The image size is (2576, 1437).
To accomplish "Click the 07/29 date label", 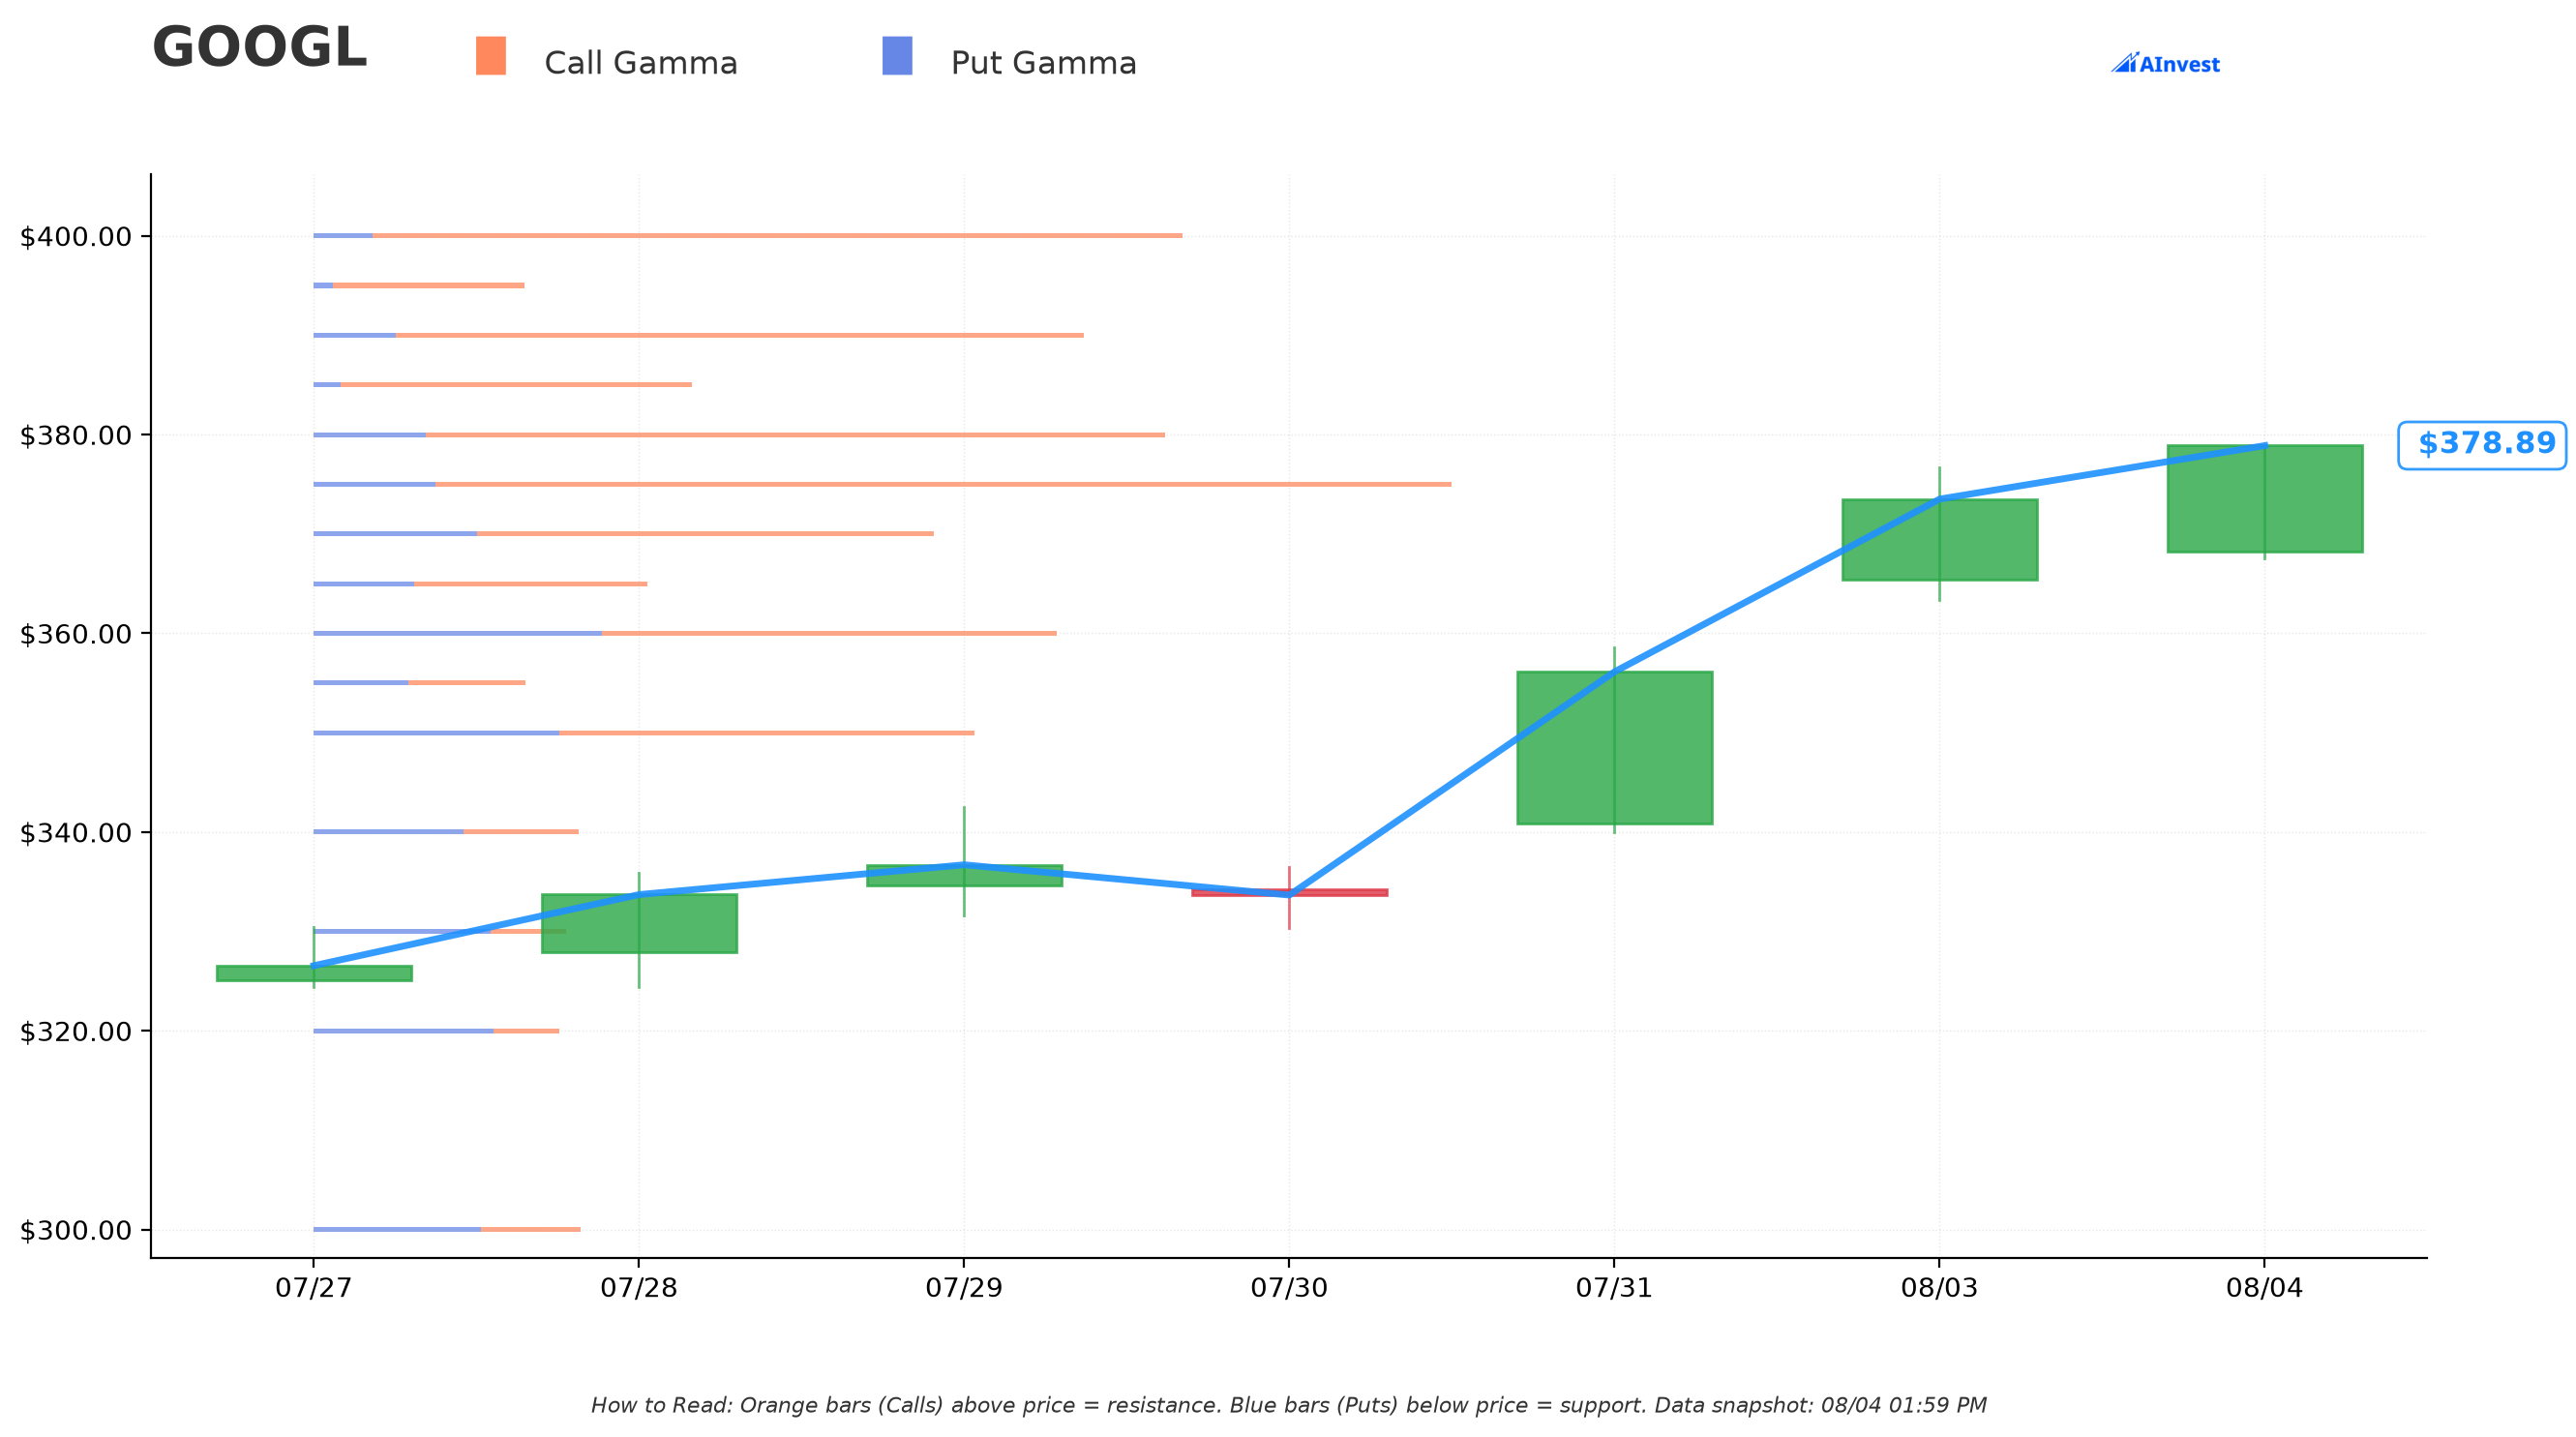I will [964, 1288].
